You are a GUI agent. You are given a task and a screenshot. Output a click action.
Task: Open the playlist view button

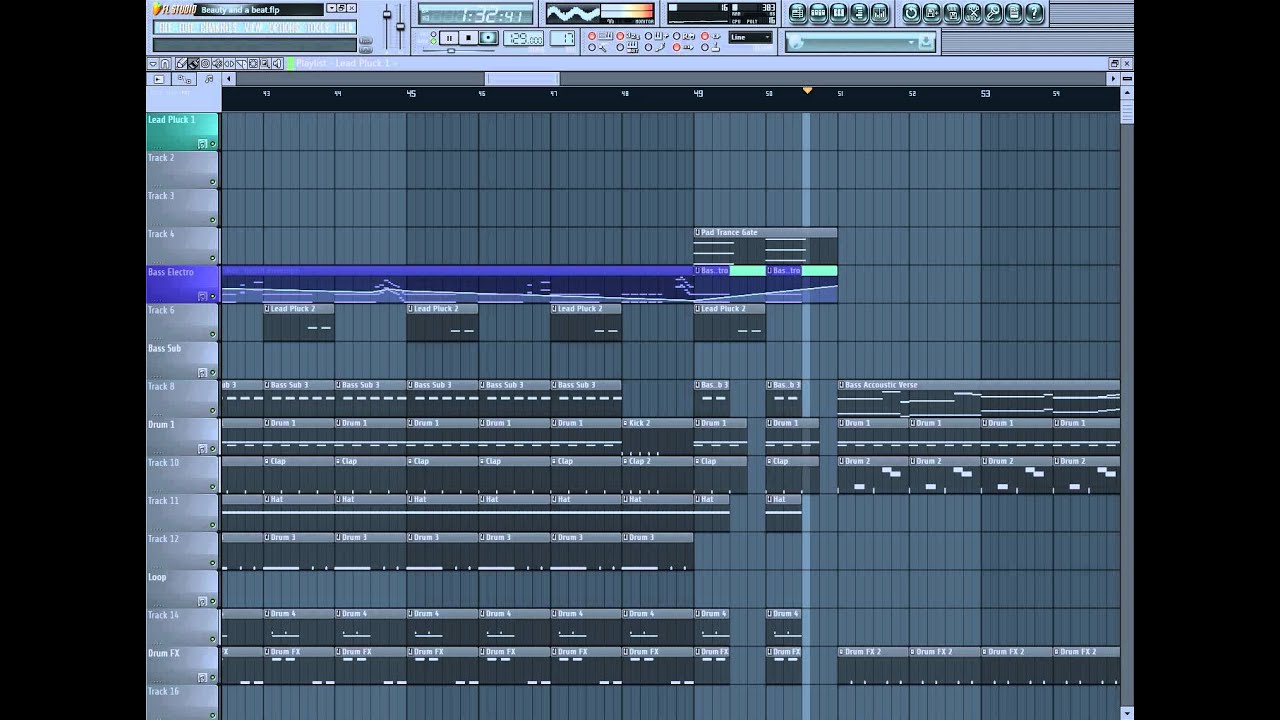click(796, 13)
